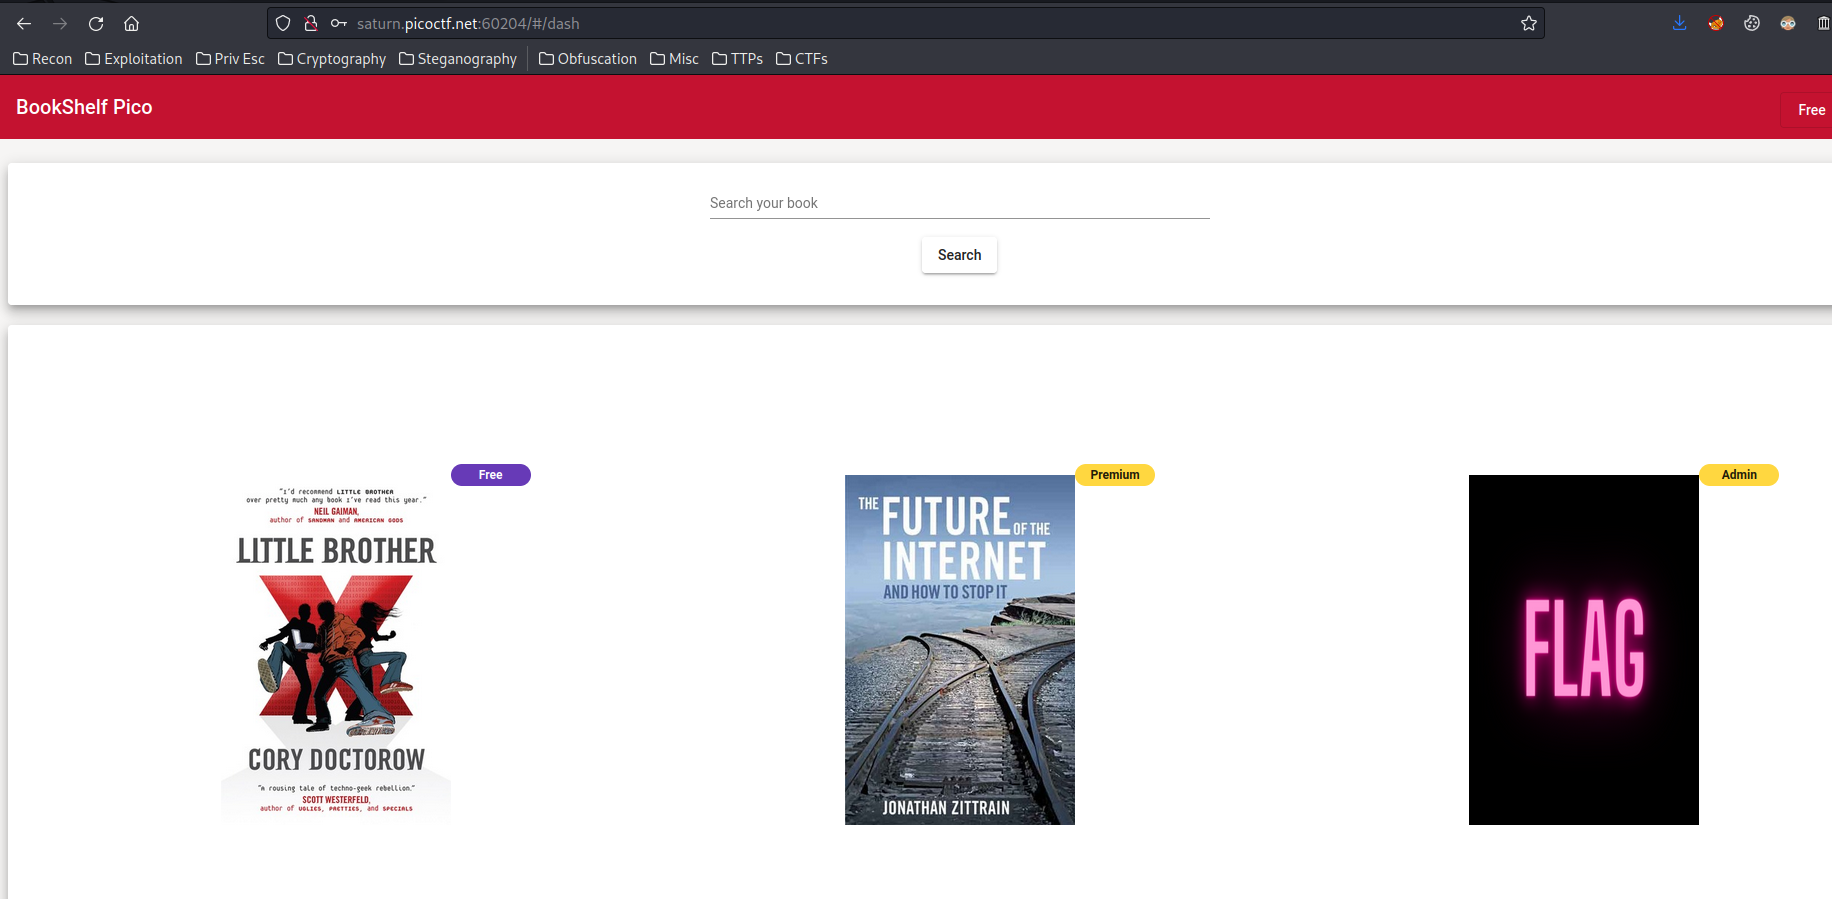
Task: Click the browser forward arrow
Action: point(60,23)
